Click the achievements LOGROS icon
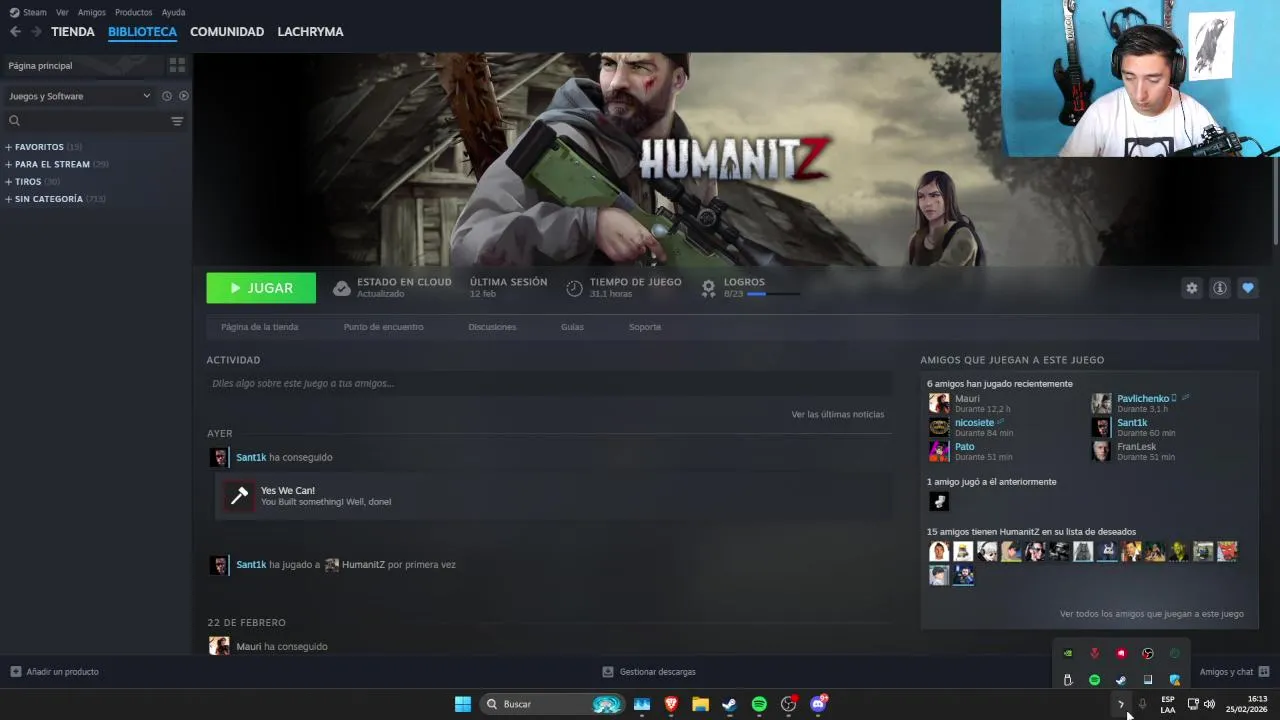Screen dimensions: 1280x720 tap(708, 288)
